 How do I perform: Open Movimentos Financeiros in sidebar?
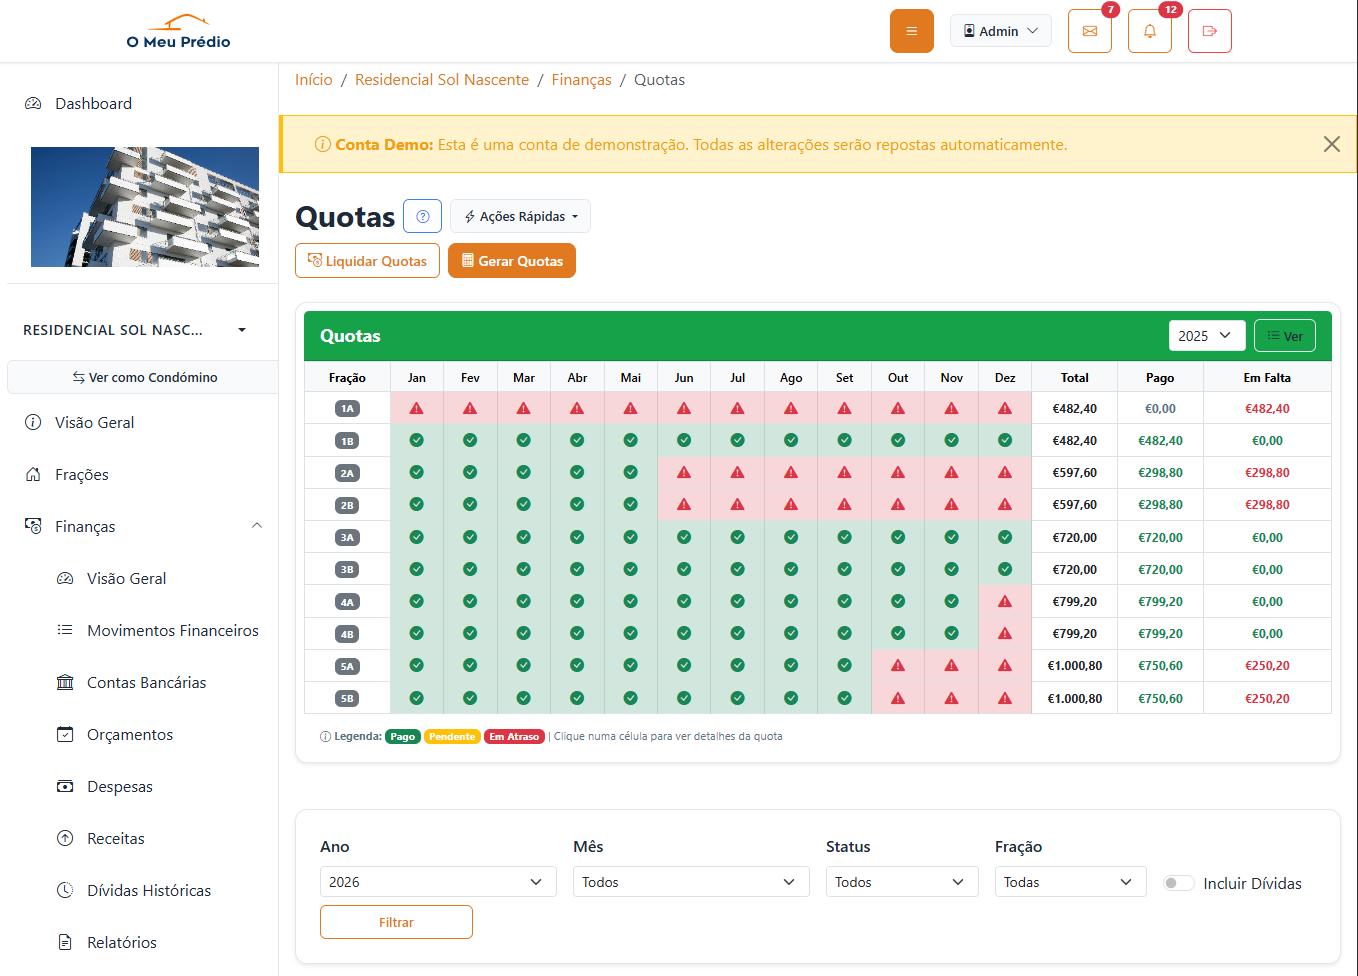(172, 630)
